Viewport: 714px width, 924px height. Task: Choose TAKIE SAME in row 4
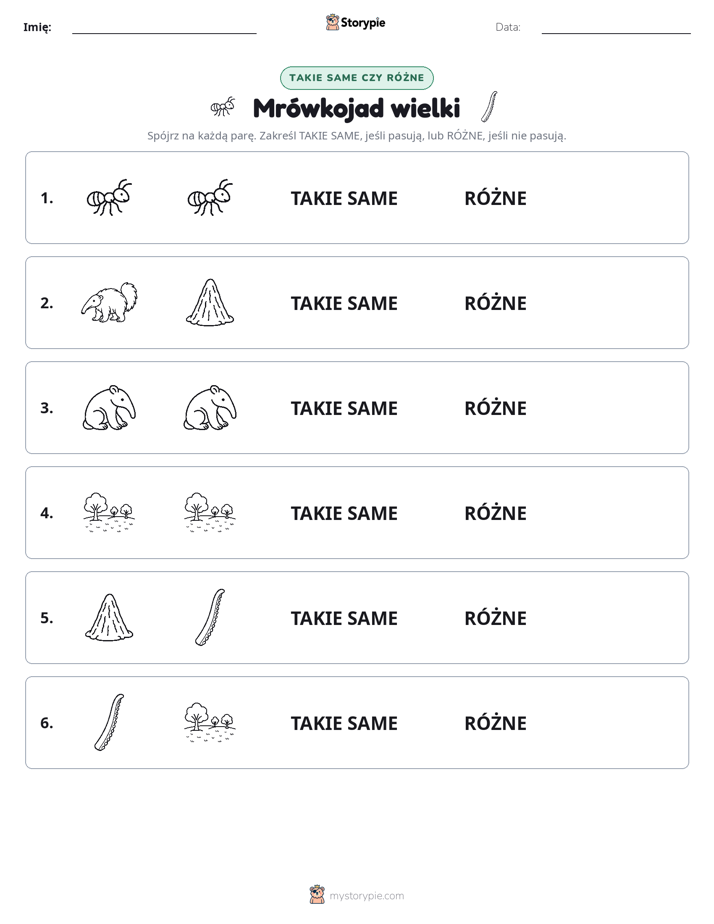(344, 513)
